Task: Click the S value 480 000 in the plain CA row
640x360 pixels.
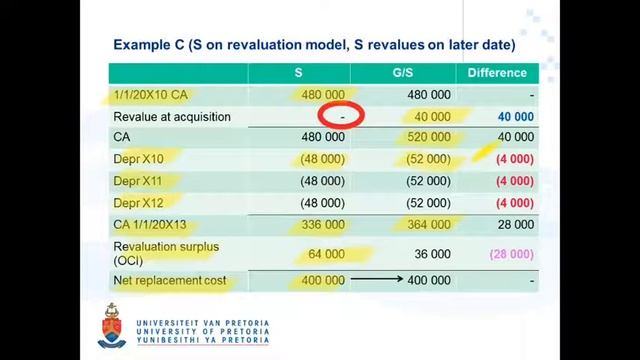Action: [323, 137]
